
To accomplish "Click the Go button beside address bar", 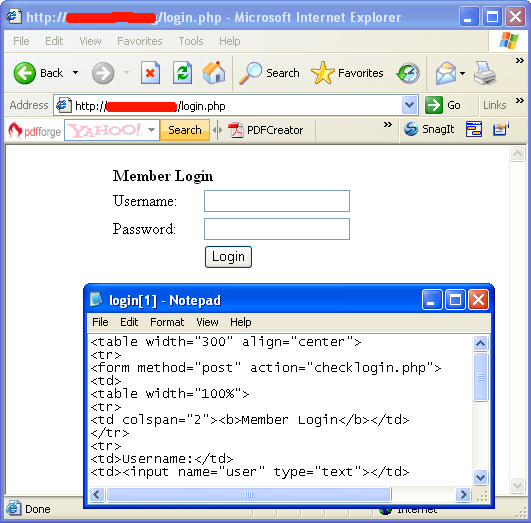I will (443, 105).
